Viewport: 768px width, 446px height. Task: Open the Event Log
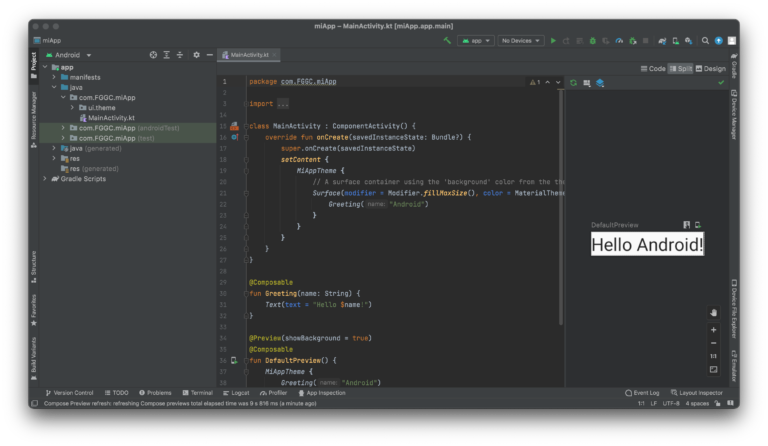[642, 393]
